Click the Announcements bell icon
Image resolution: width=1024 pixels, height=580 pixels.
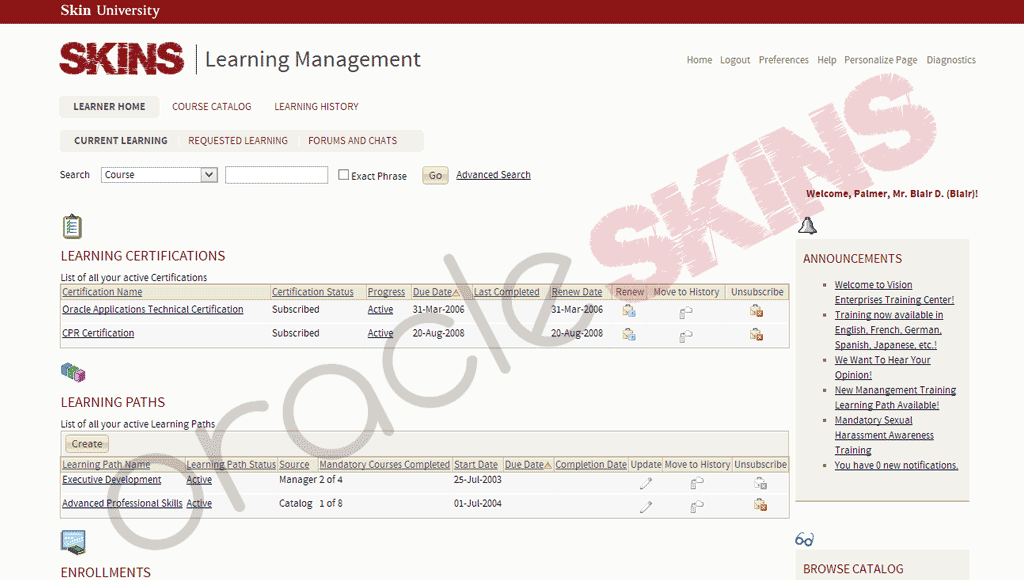[807, 226]
